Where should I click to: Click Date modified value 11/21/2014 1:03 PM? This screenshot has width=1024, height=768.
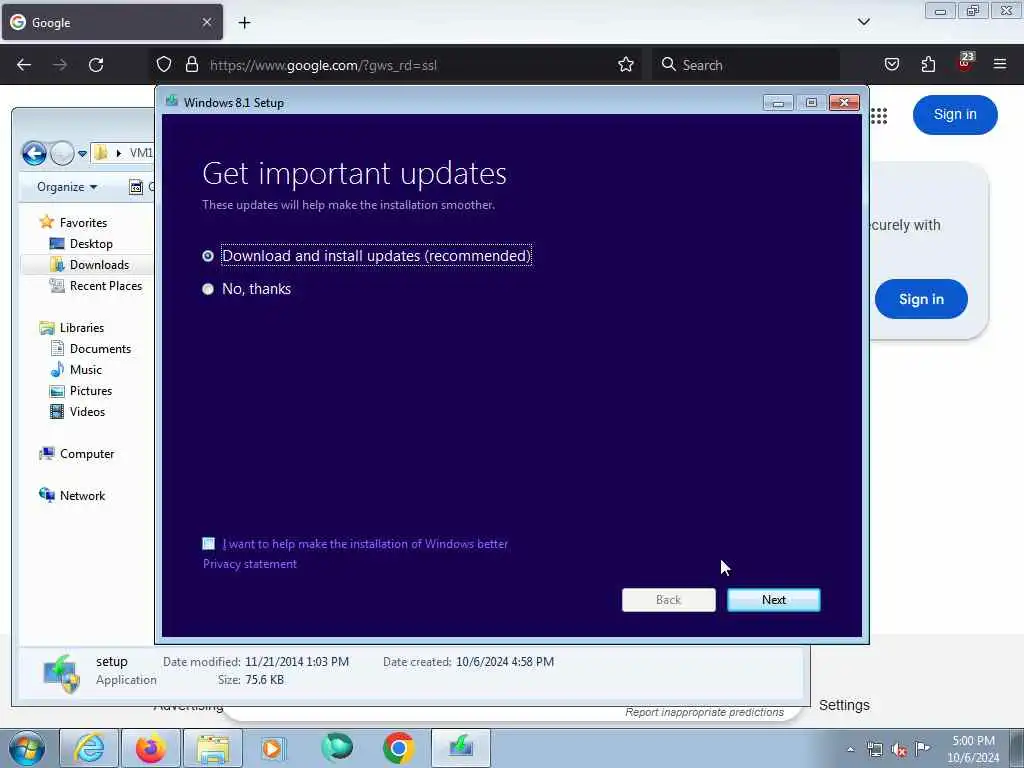[x=296, y=662]
